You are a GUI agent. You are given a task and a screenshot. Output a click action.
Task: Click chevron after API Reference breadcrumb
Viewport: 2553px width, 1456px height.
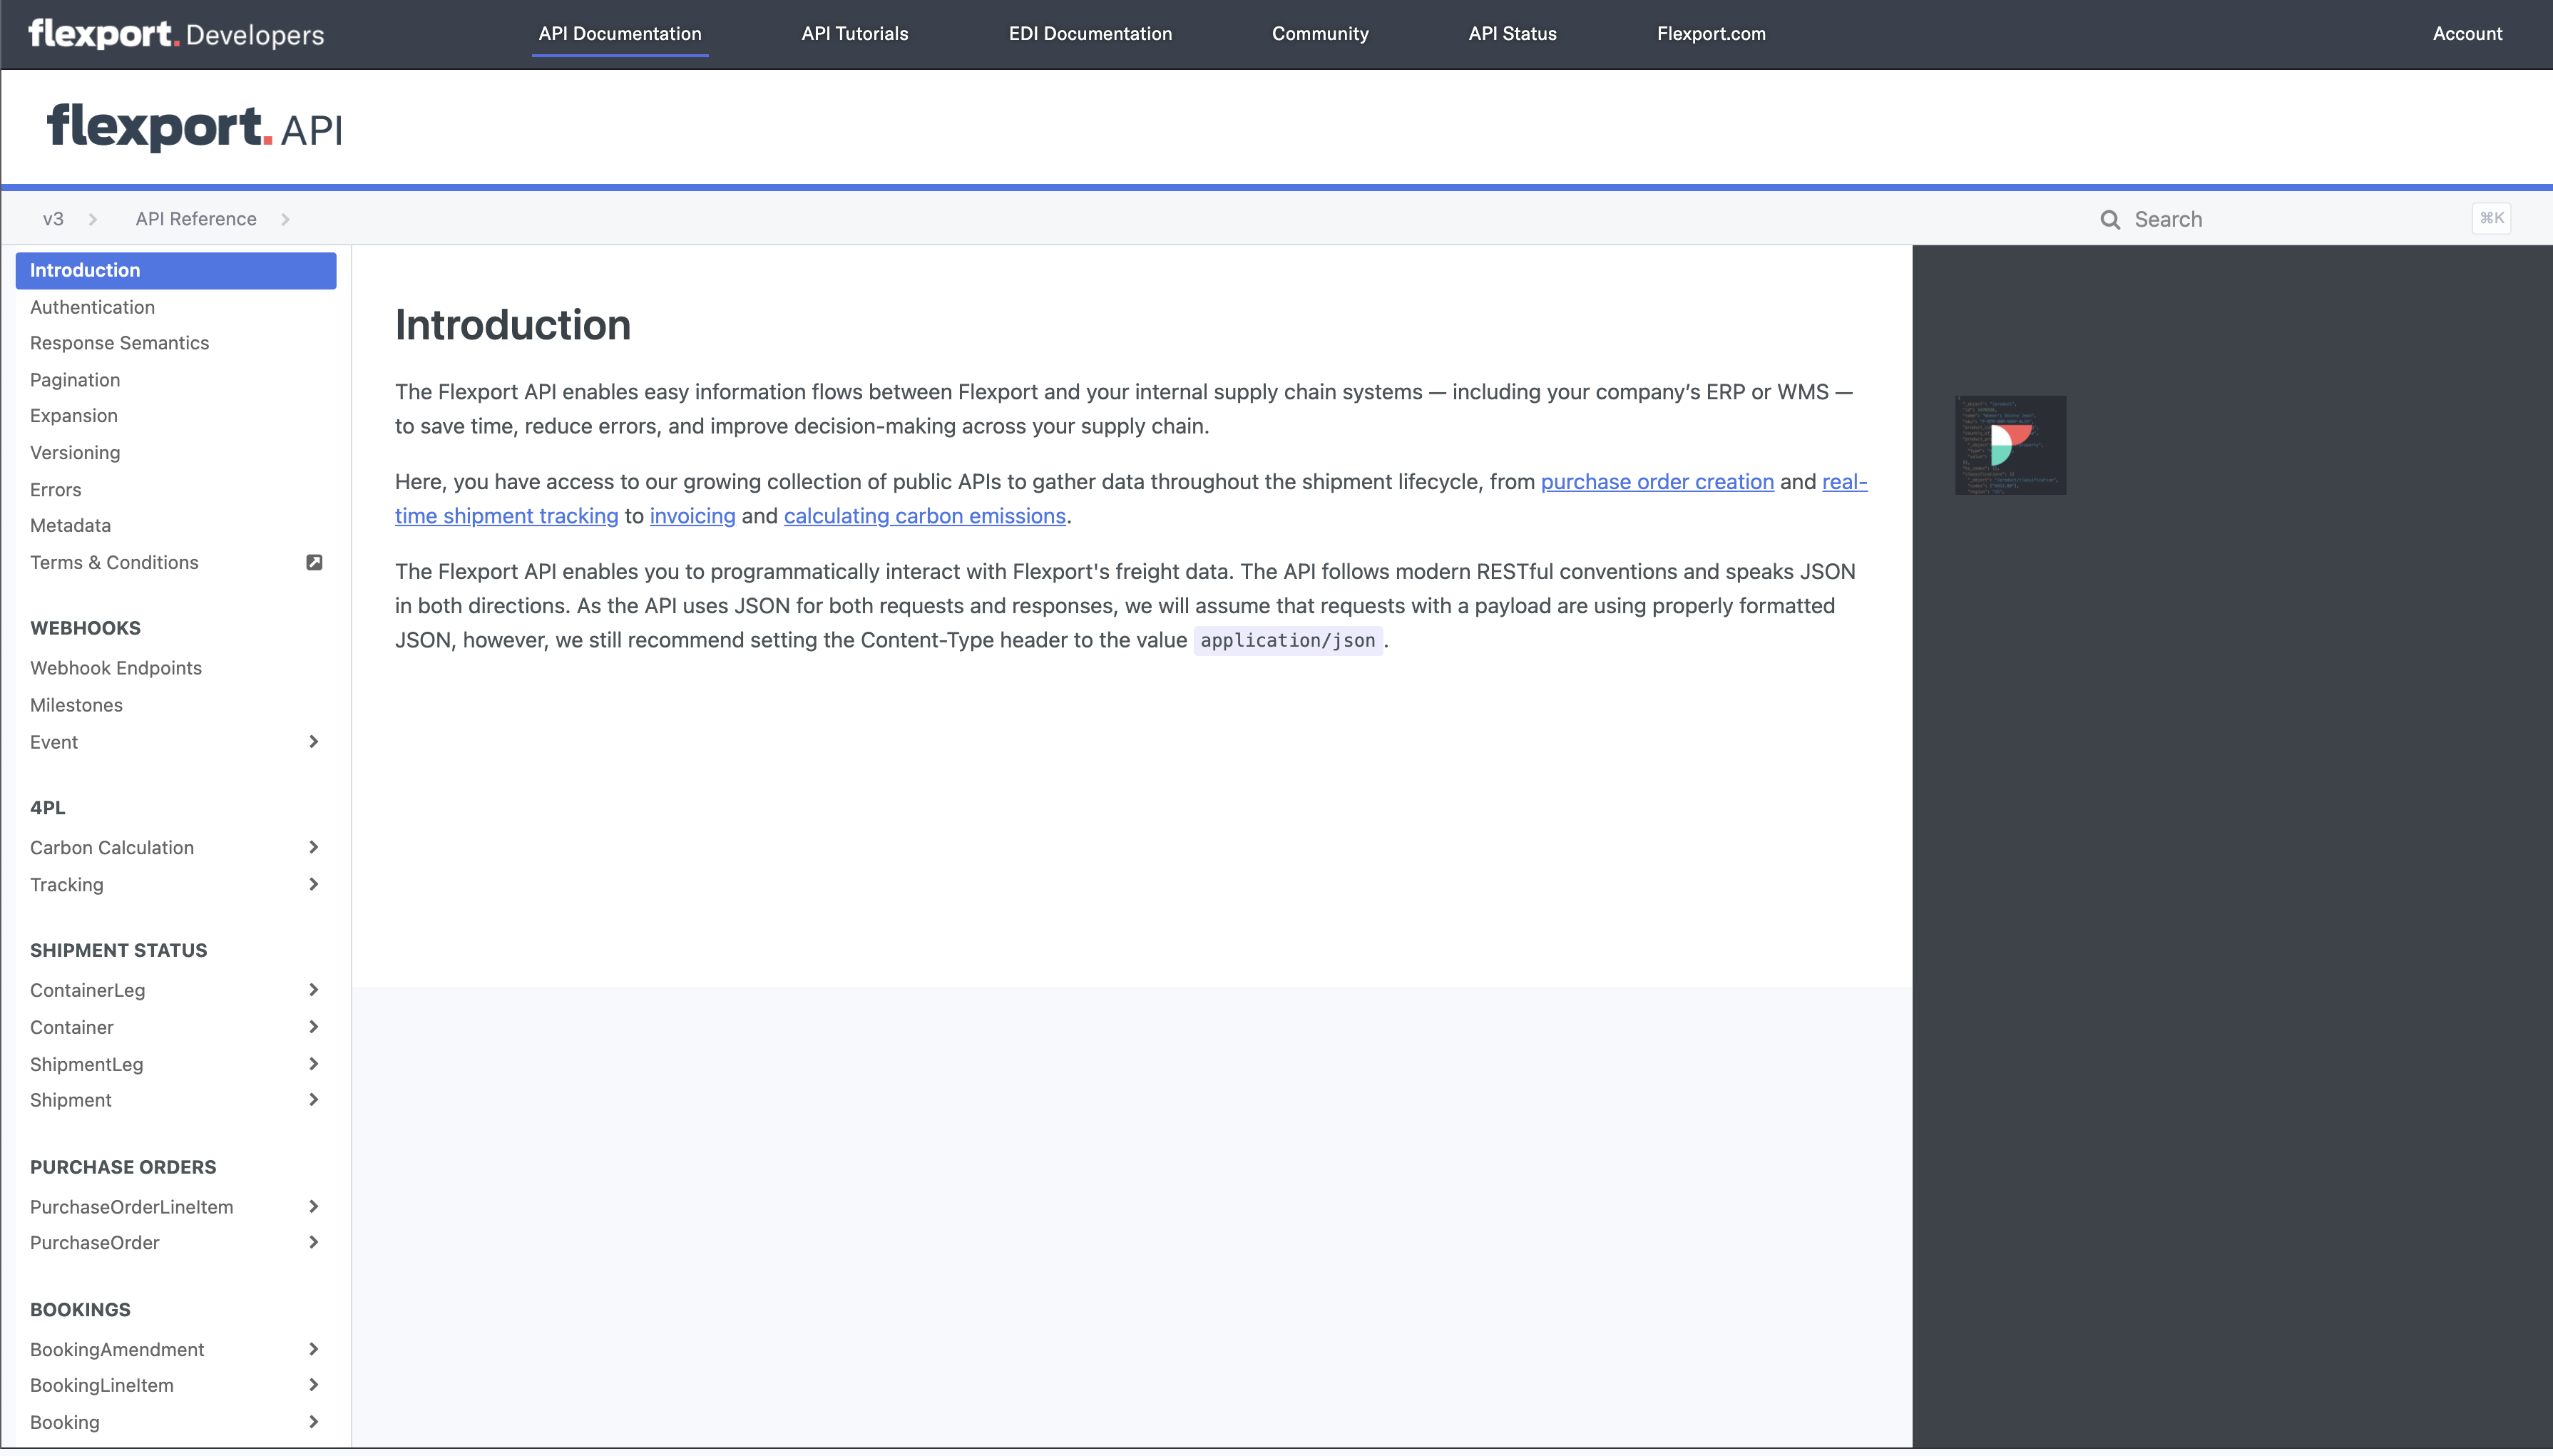286,220
